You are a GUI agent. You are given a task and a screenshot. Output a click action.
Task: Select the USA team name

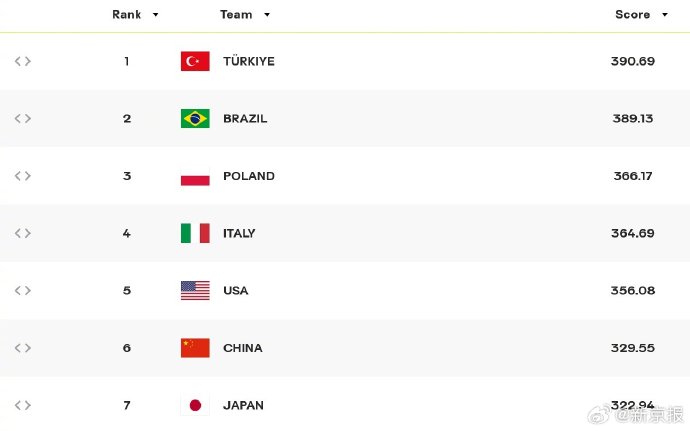[235, 291]
